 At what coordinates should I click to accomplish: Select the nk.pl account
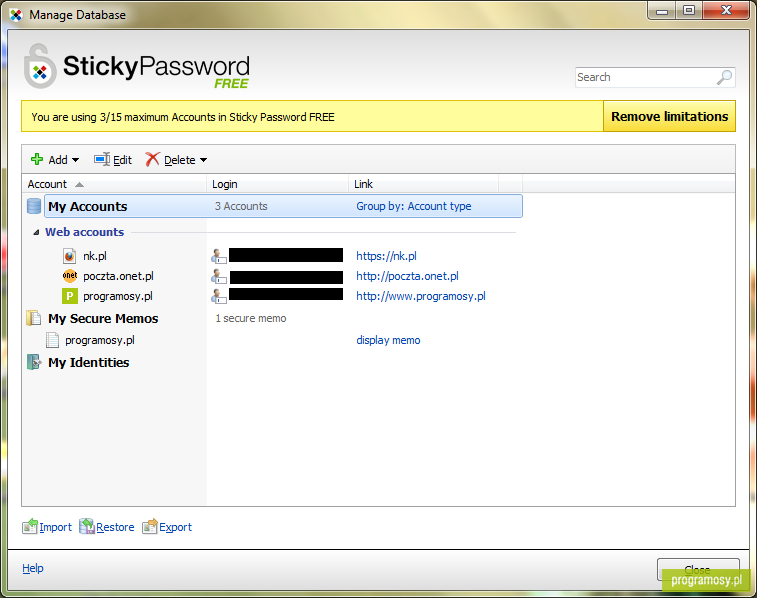coord(95,256)
